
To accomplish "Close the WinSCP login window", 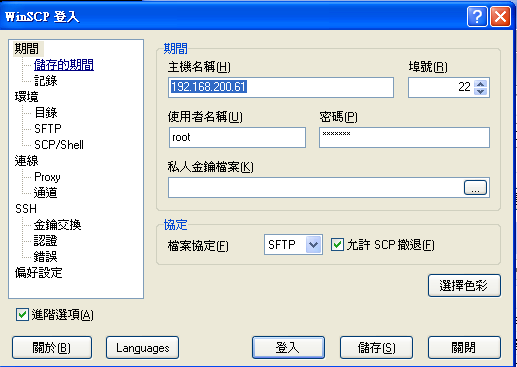I will pyautogui.click(x=500, y=16).
